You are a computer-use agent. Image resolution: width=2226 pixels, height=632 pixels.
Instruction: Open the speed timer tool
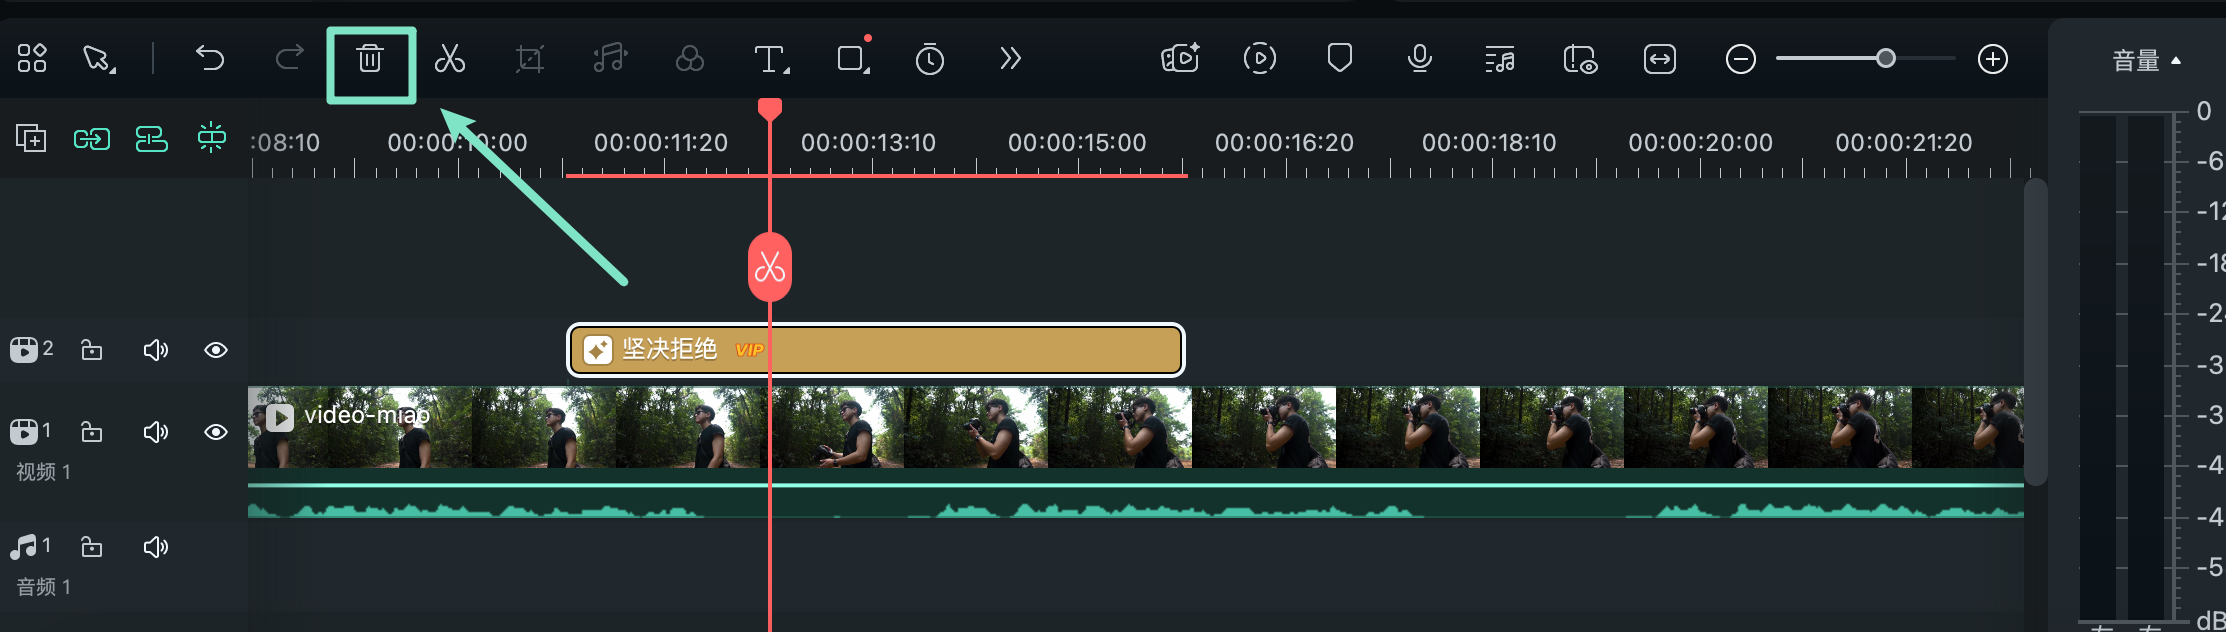click(x=929, y=60)
